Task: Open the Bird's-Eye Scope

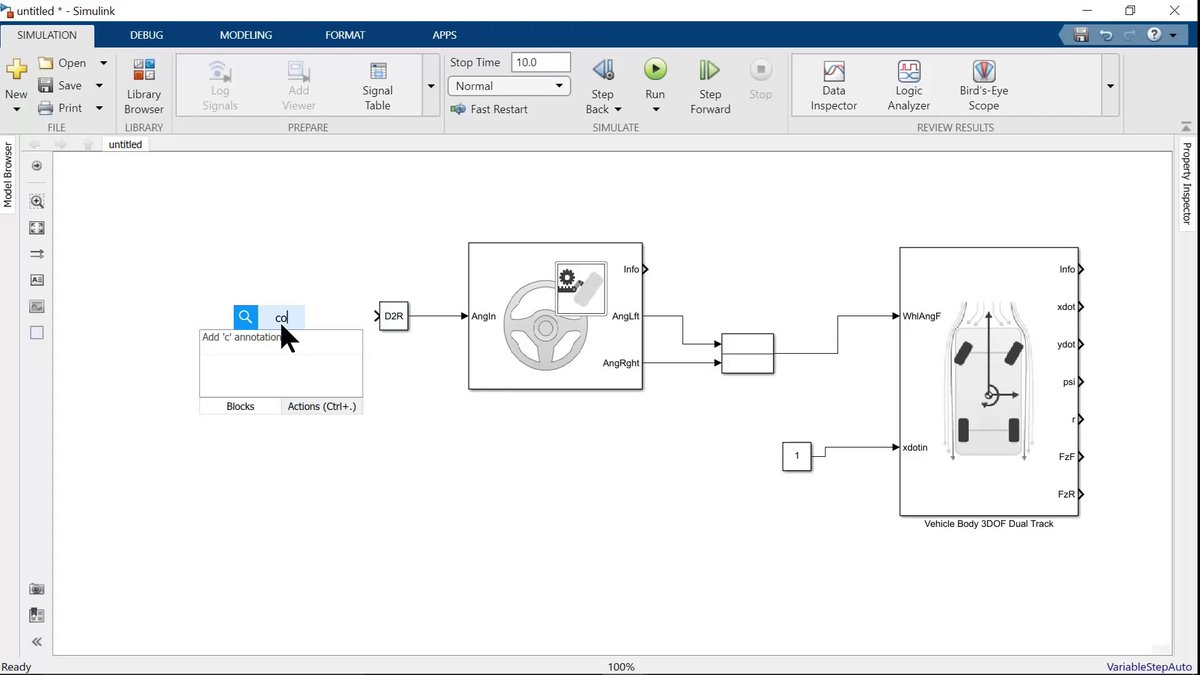Action: (x=984, y=86)
